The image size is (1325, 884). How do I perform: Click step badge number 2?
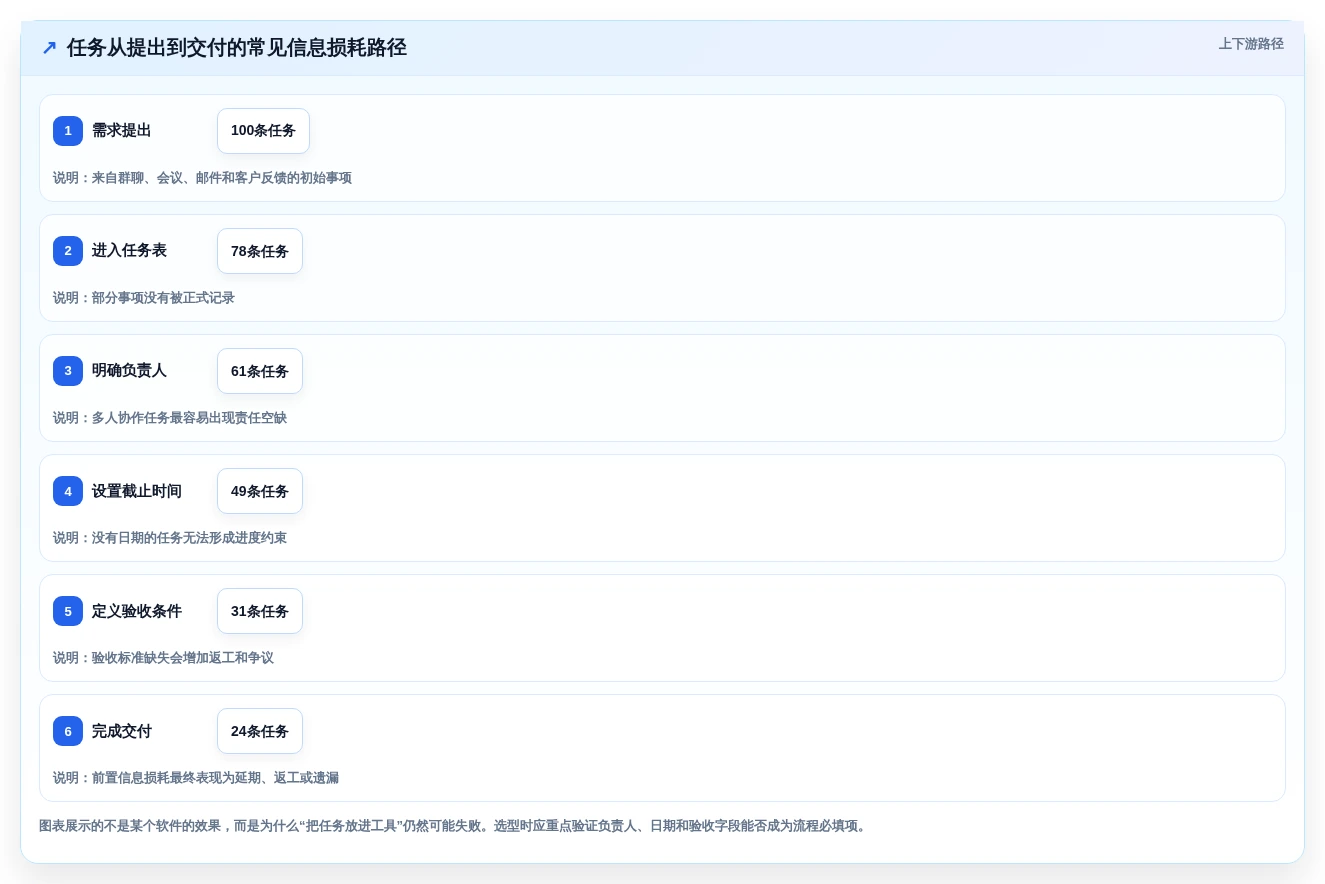click(x=68, y=251)
